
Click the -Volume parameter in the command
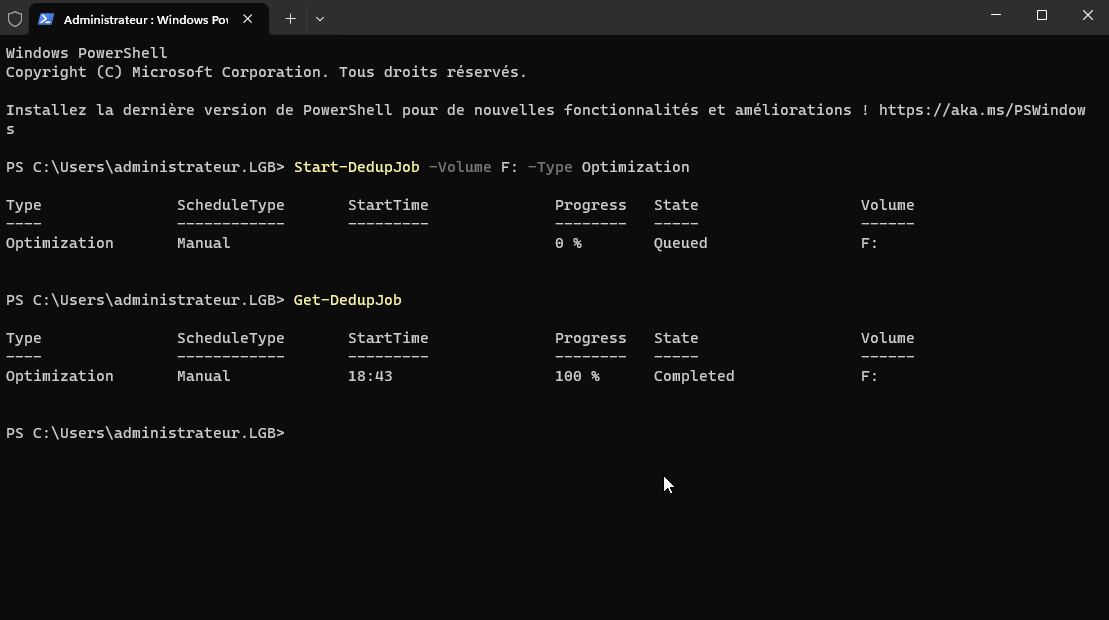click(x=460, y=167)
